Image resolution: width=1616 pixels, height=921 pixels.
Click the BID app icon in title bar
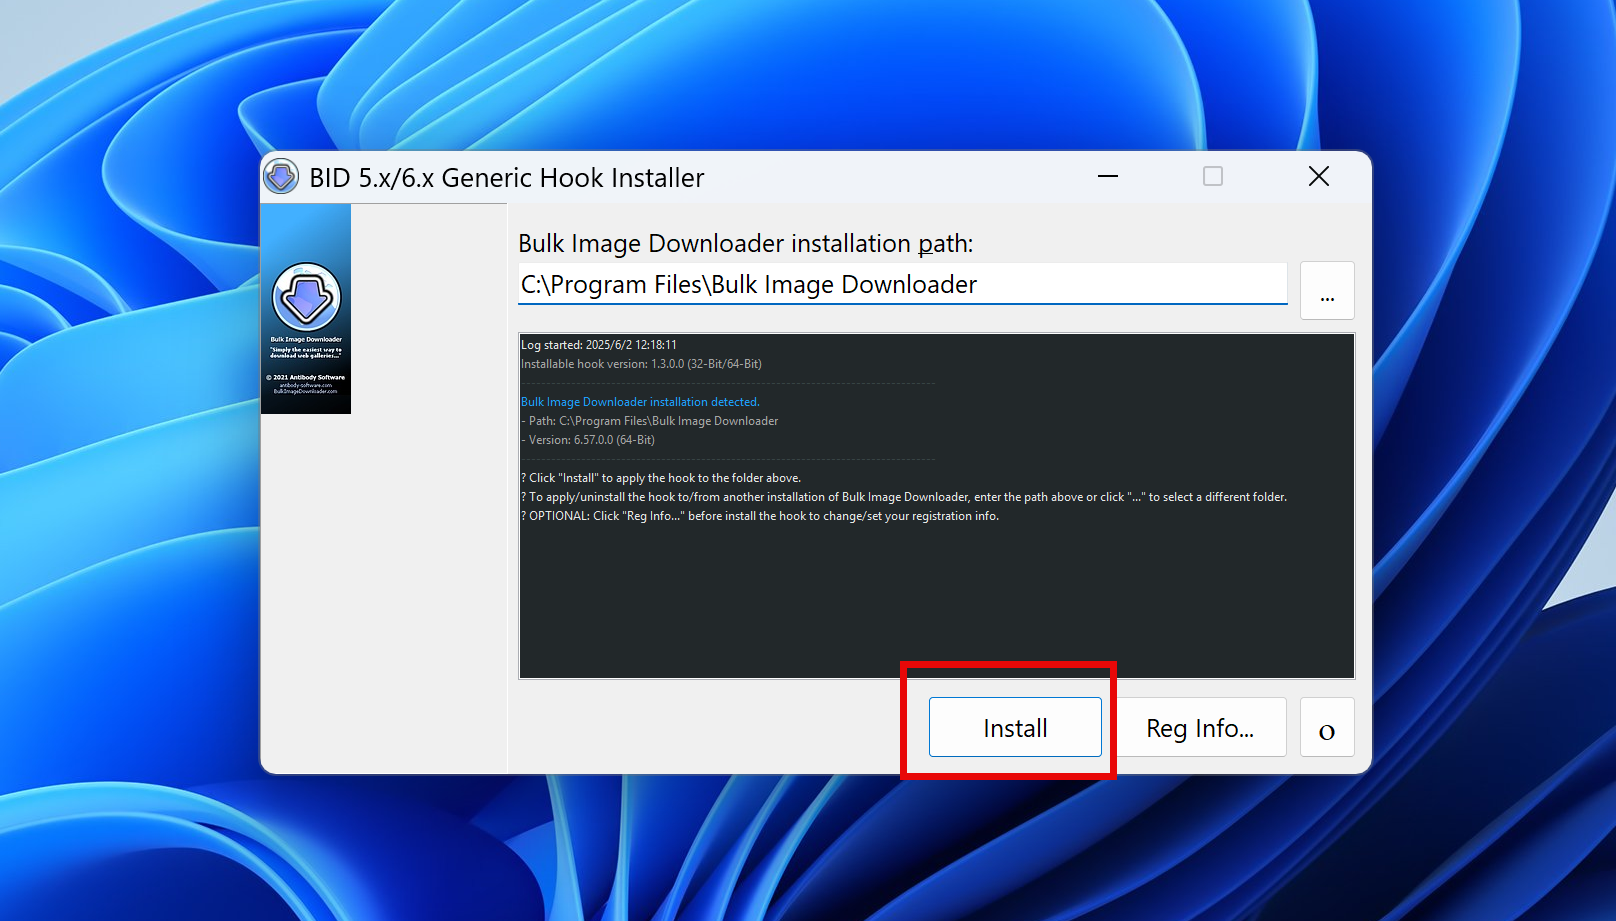pos(281,177)
